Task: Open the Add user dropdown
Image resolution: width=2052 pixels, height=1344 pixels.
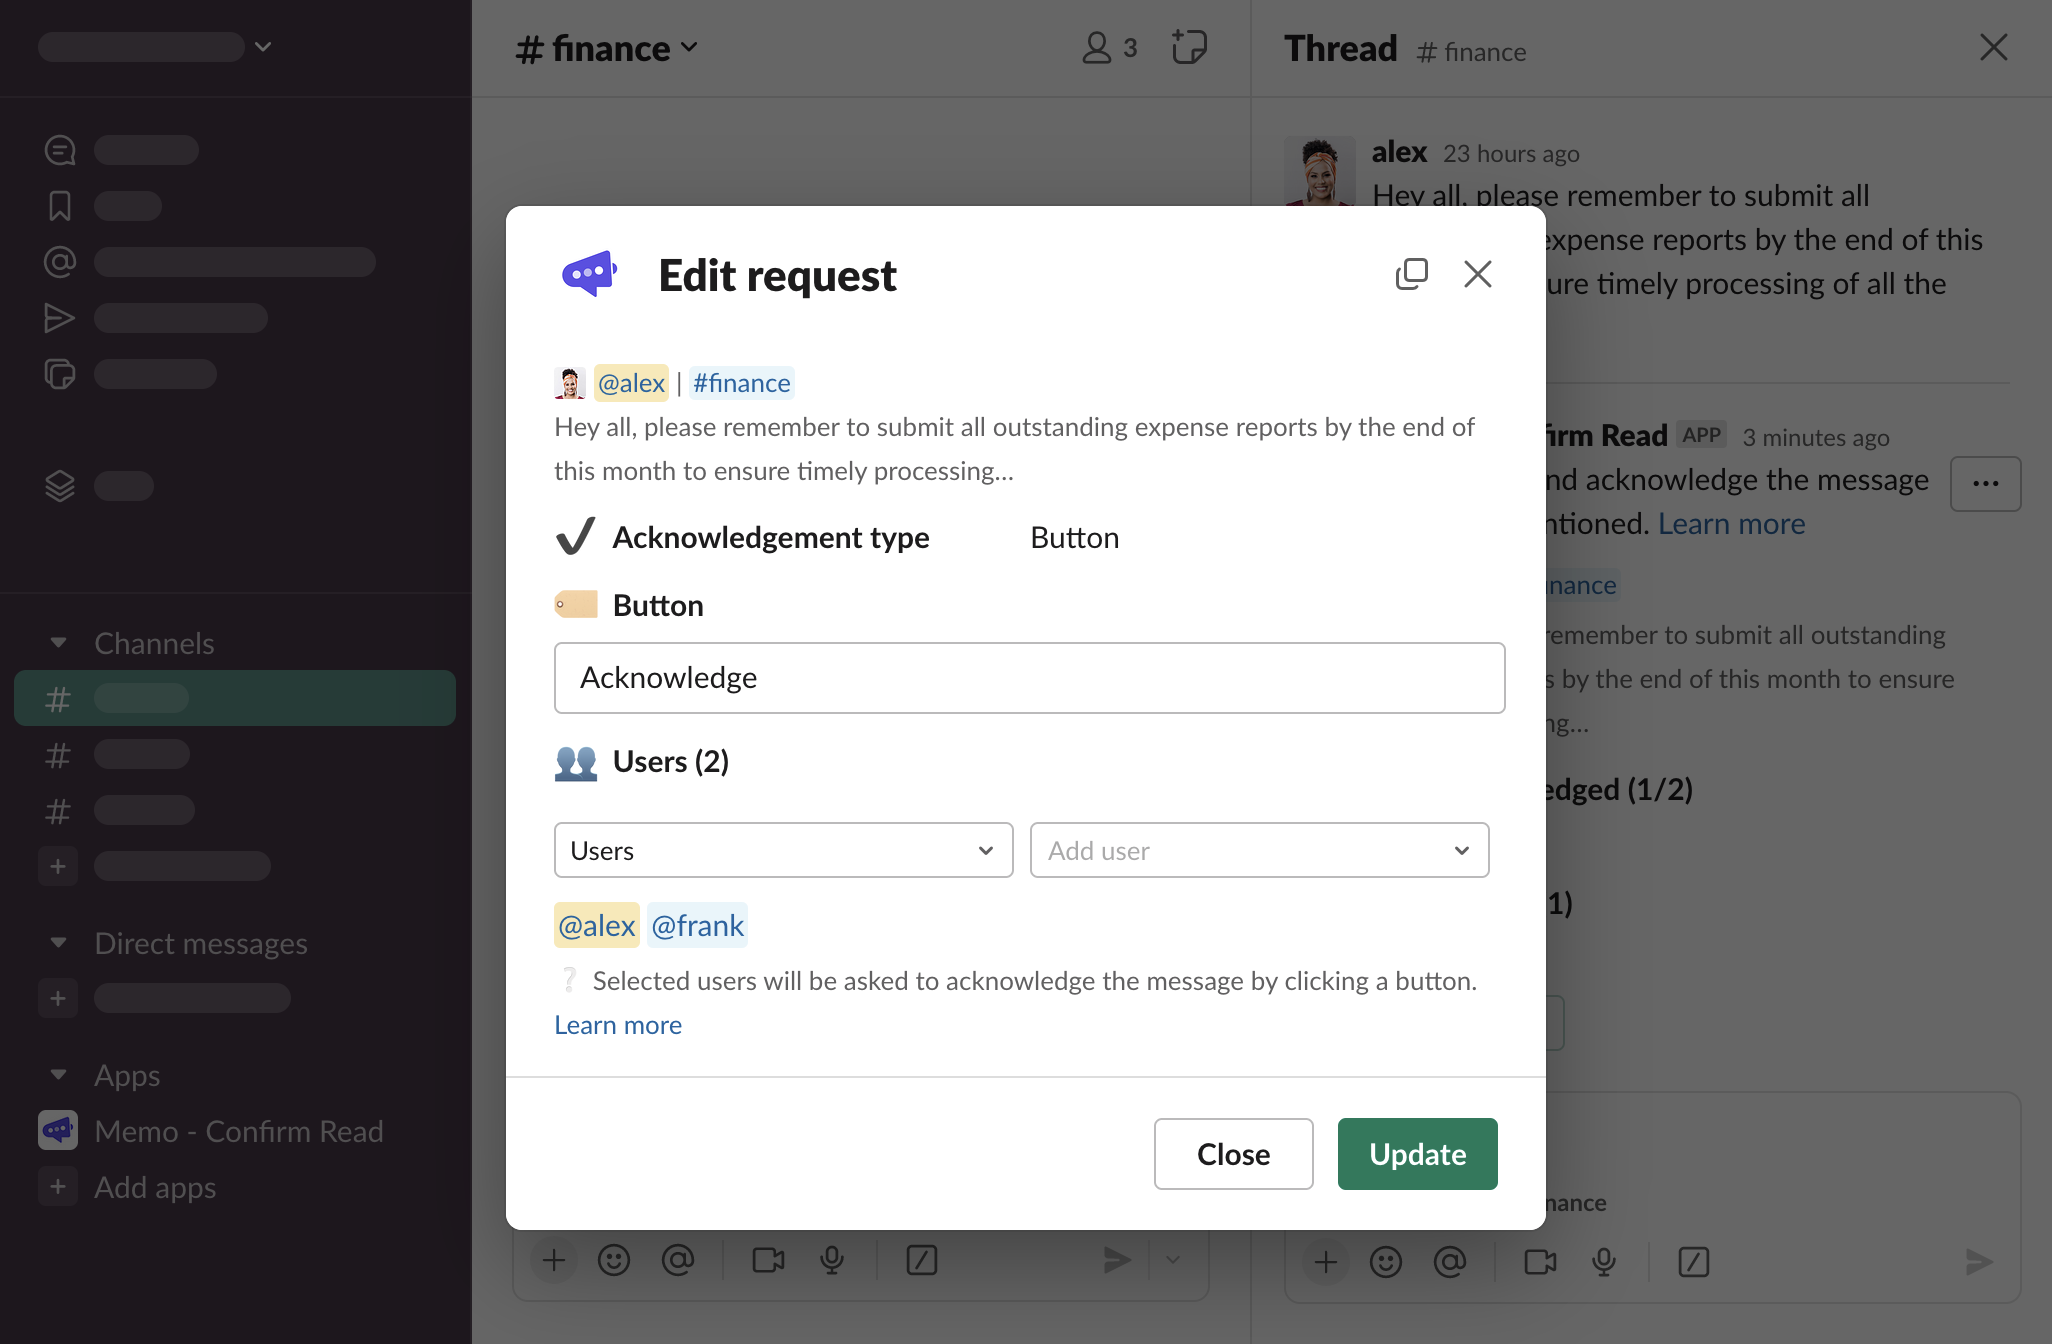Action: tap(1258, 850)
